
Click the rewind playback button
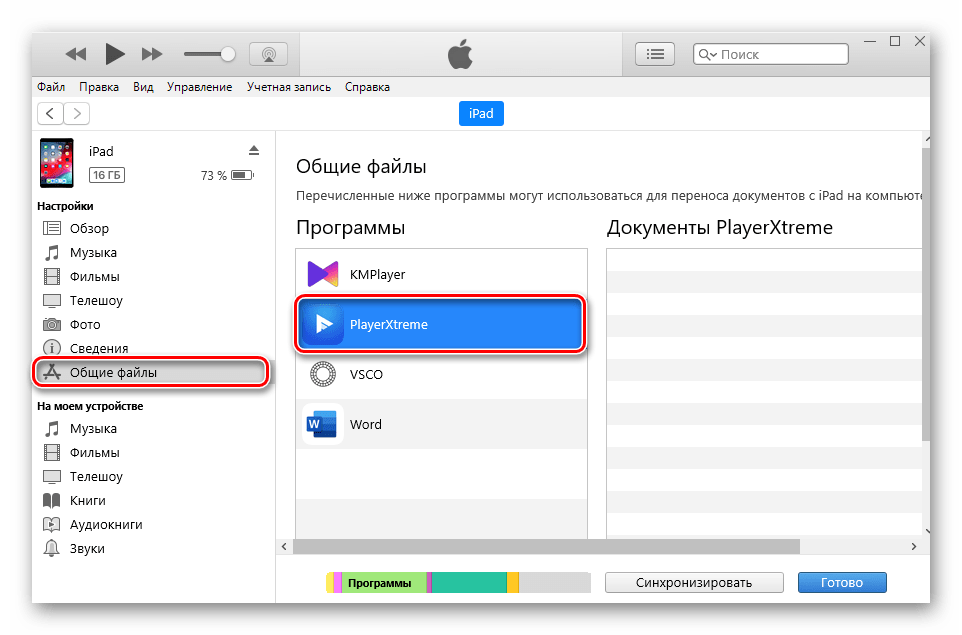76,54
